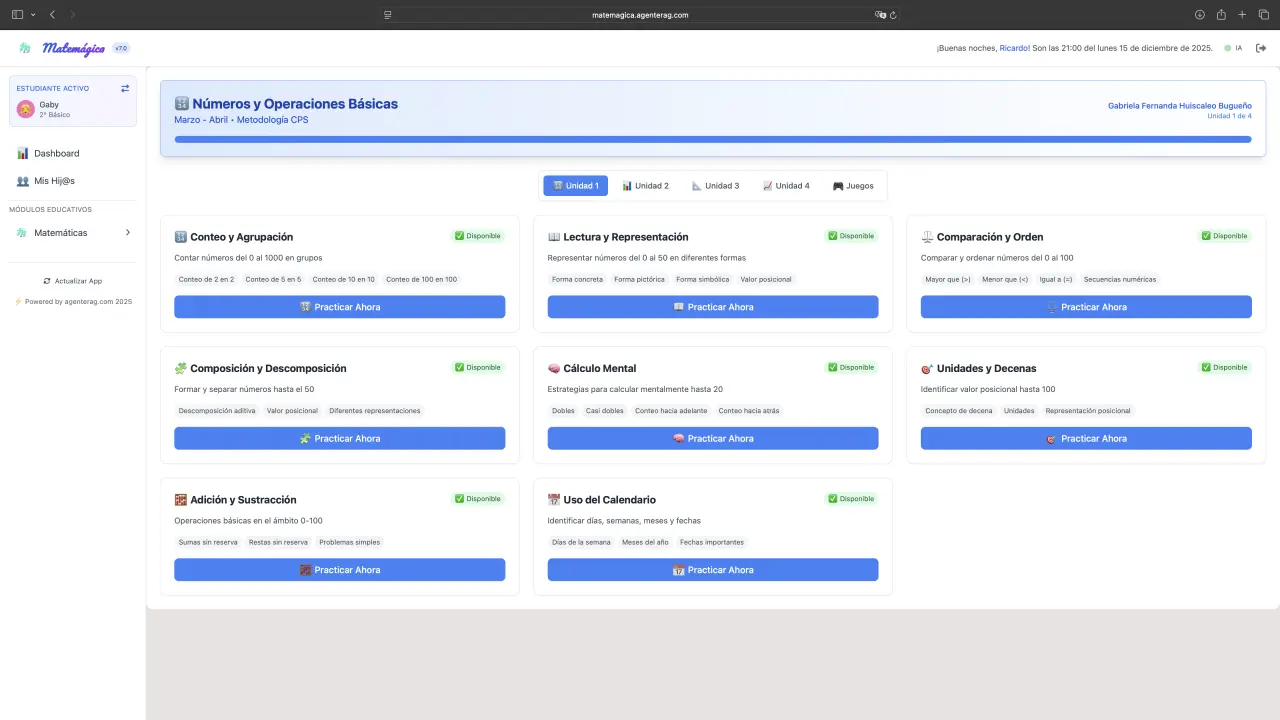Image resolution: width=1280 pixels, height=720 pixels.
Task: Expand the Matemáticas module chevron
Action: click(127, 233)
